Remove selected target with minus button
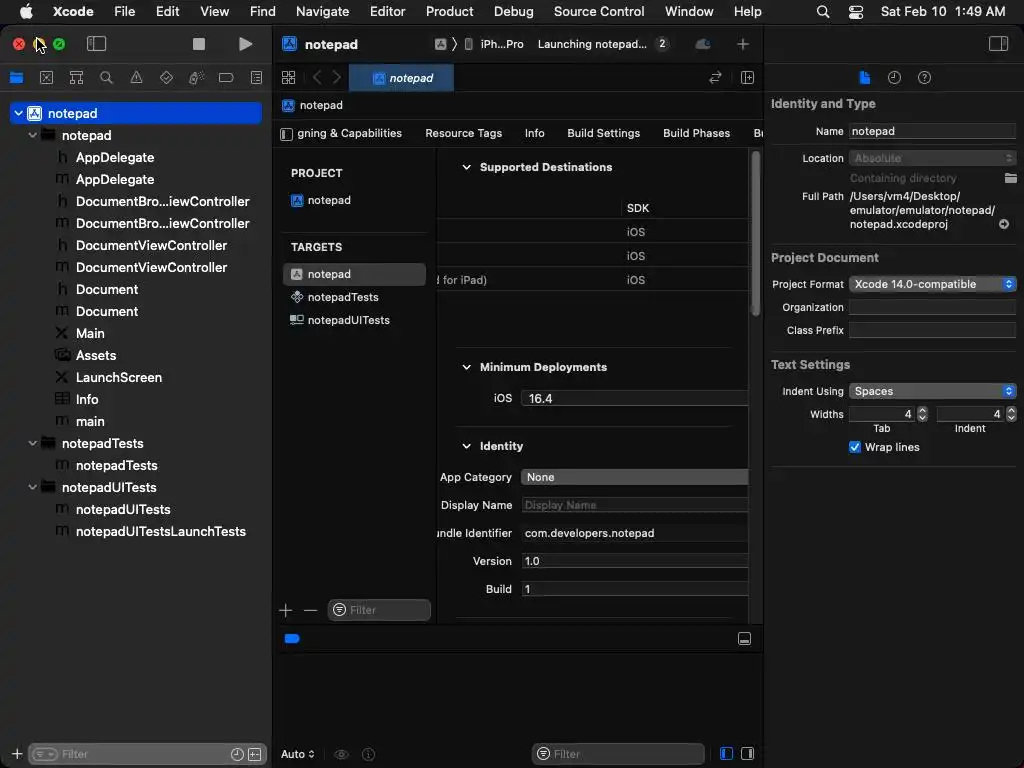This screenshot has width=1024, height=768. pos(310,611)
